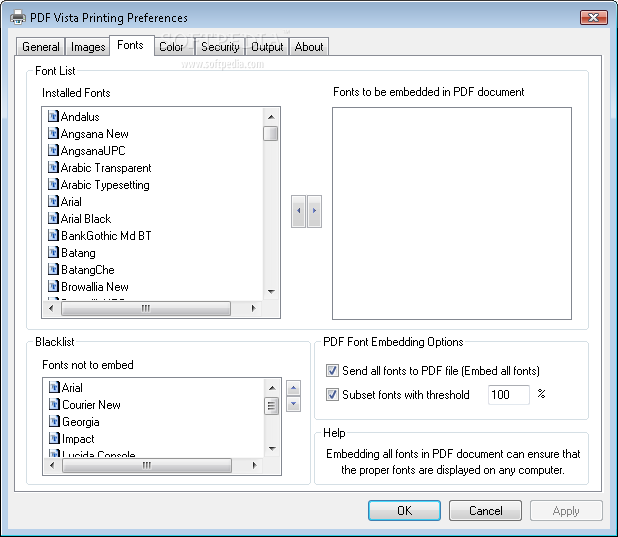The width and height of the screenshot is (618, 537).
Task: Open the General tab
Action: (x=41, y=47)
